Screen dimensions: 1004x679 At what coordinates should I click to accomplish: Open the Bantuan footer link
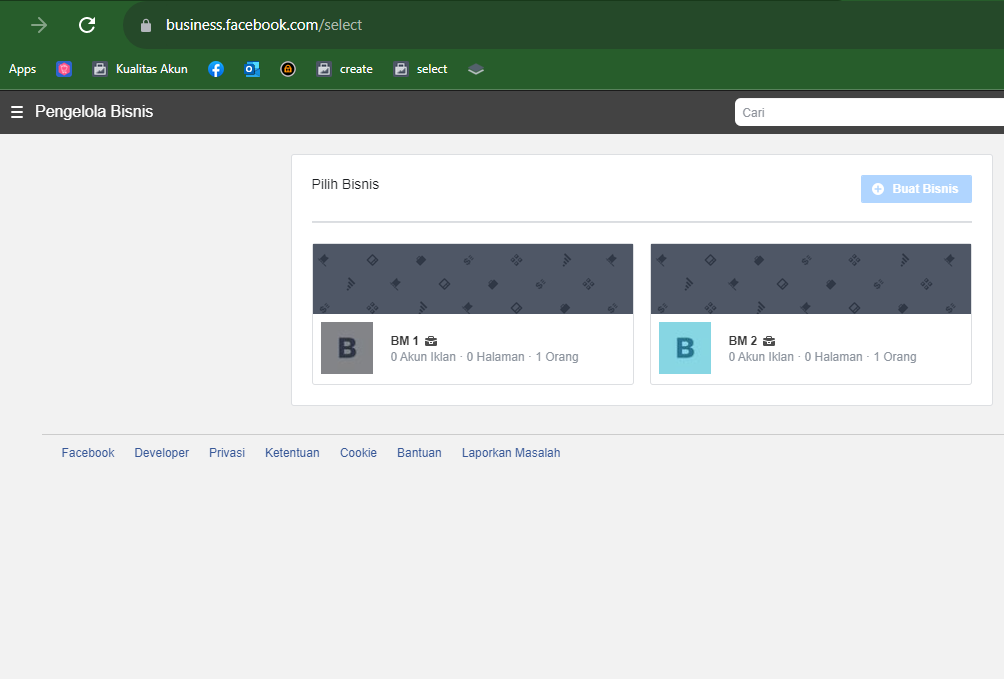point(419,453)
